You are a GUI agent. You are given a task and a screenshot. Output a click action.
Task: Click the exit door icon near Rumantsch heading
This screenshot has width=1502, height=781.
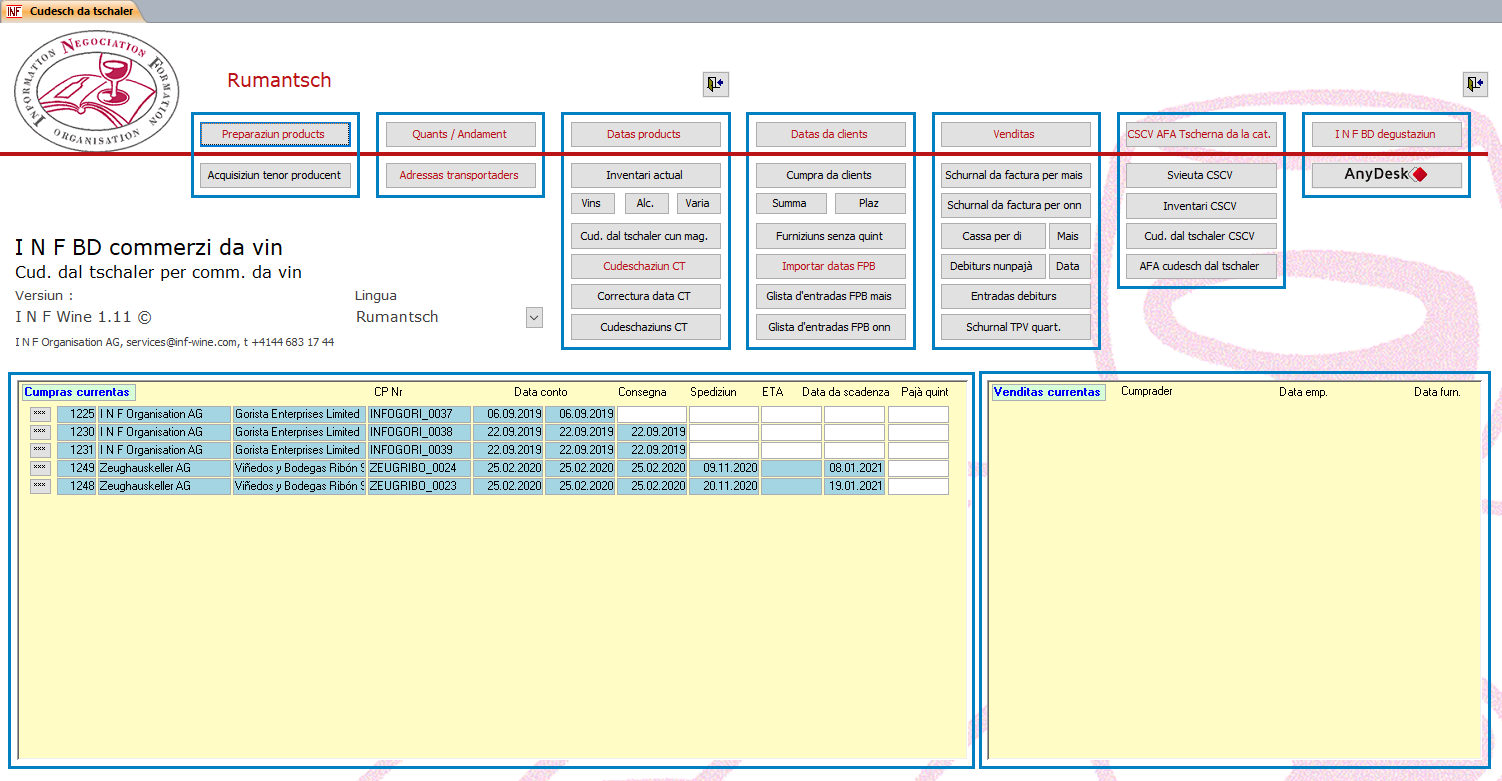point(714,84)
